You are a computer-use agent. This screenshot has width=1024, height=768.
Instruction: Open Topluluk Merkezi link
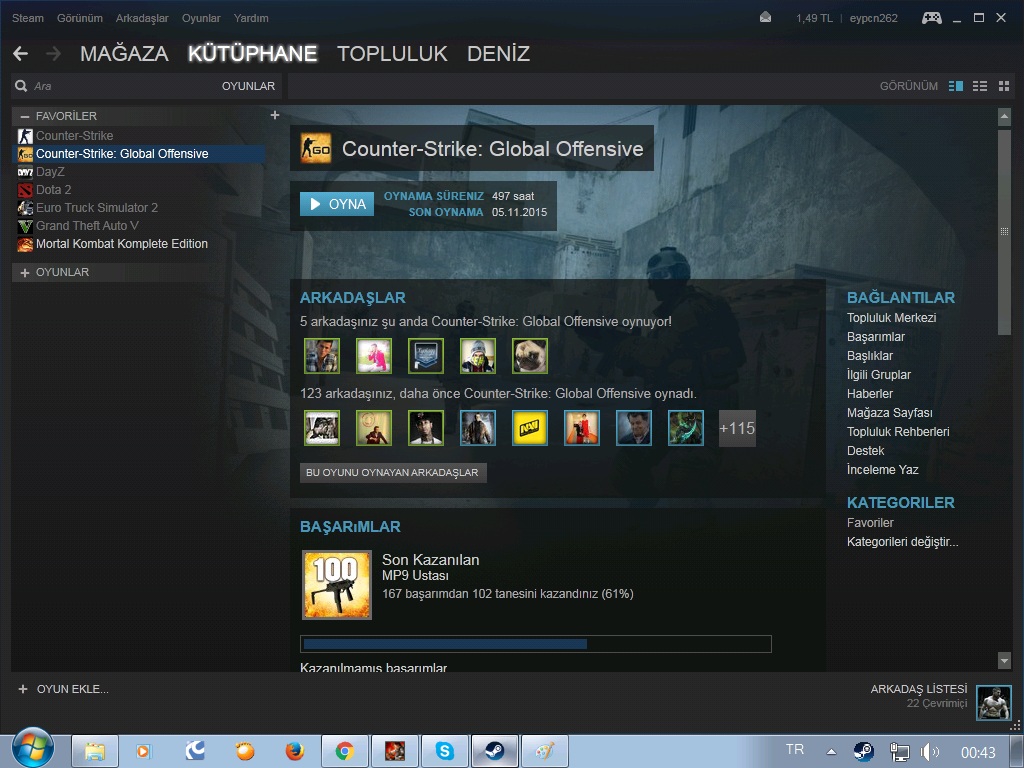tap(891, 317)
